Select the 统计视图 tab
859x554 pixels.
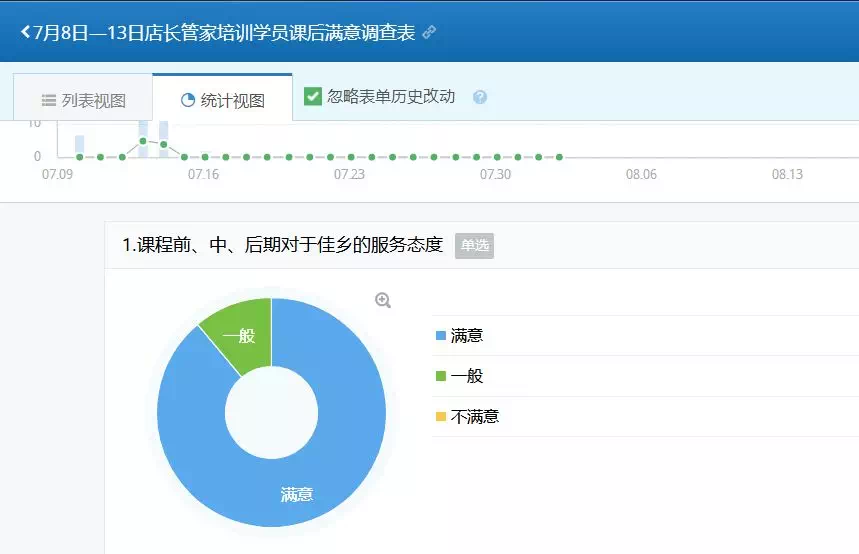point(222,101)
